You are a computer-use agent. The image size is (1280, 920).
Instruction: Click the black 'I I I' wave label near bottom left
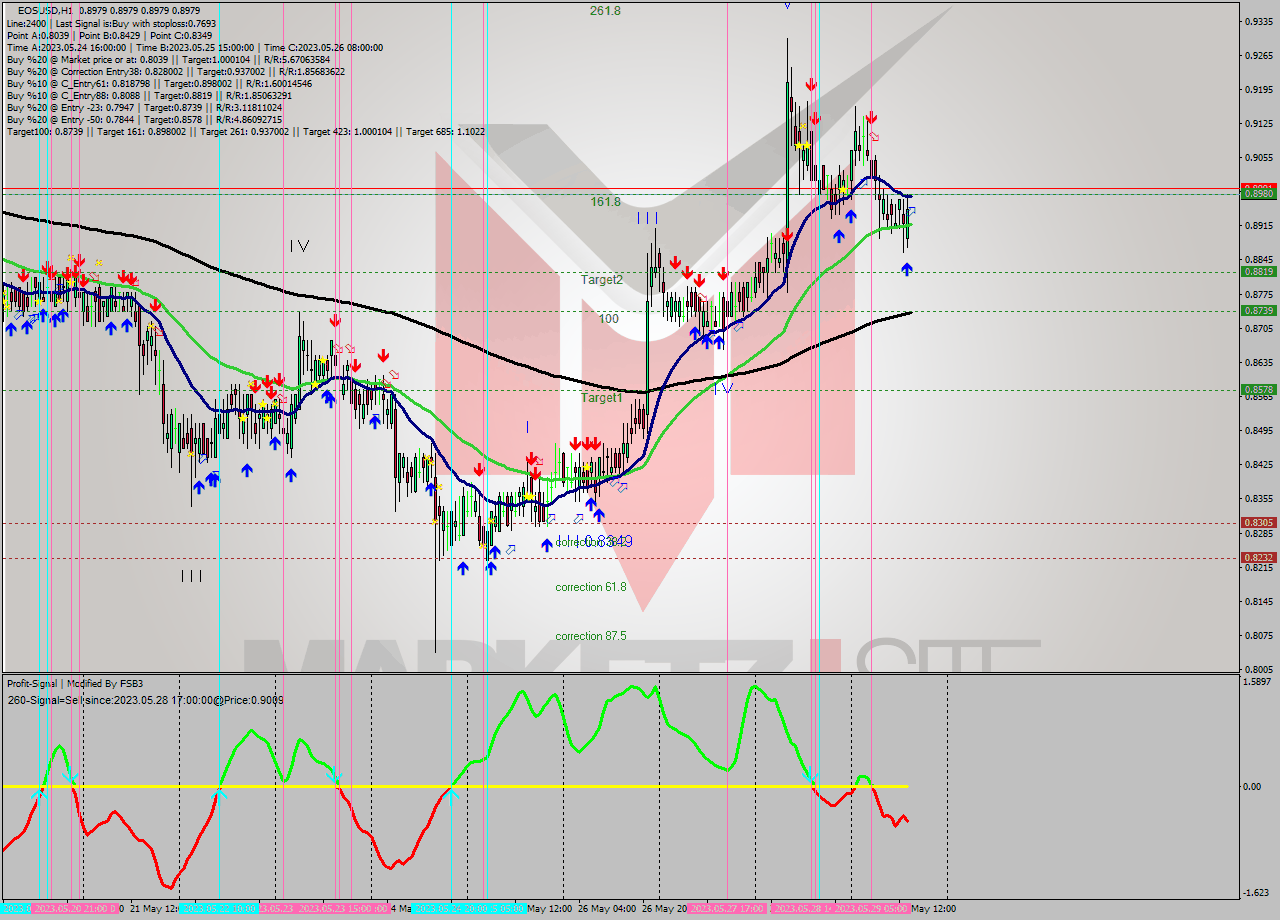[192, 575]
